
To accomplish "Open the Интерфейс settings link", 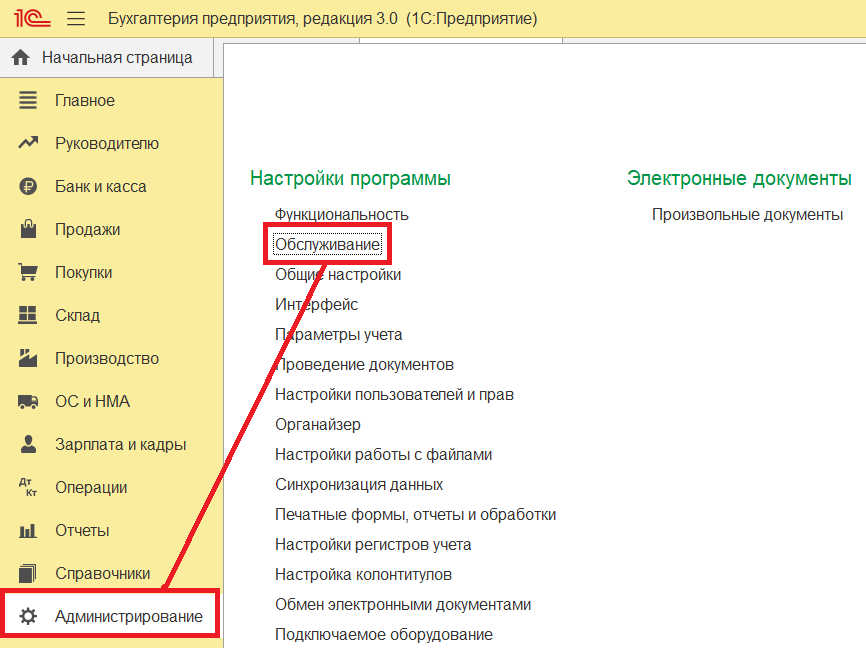I will 316,304.
